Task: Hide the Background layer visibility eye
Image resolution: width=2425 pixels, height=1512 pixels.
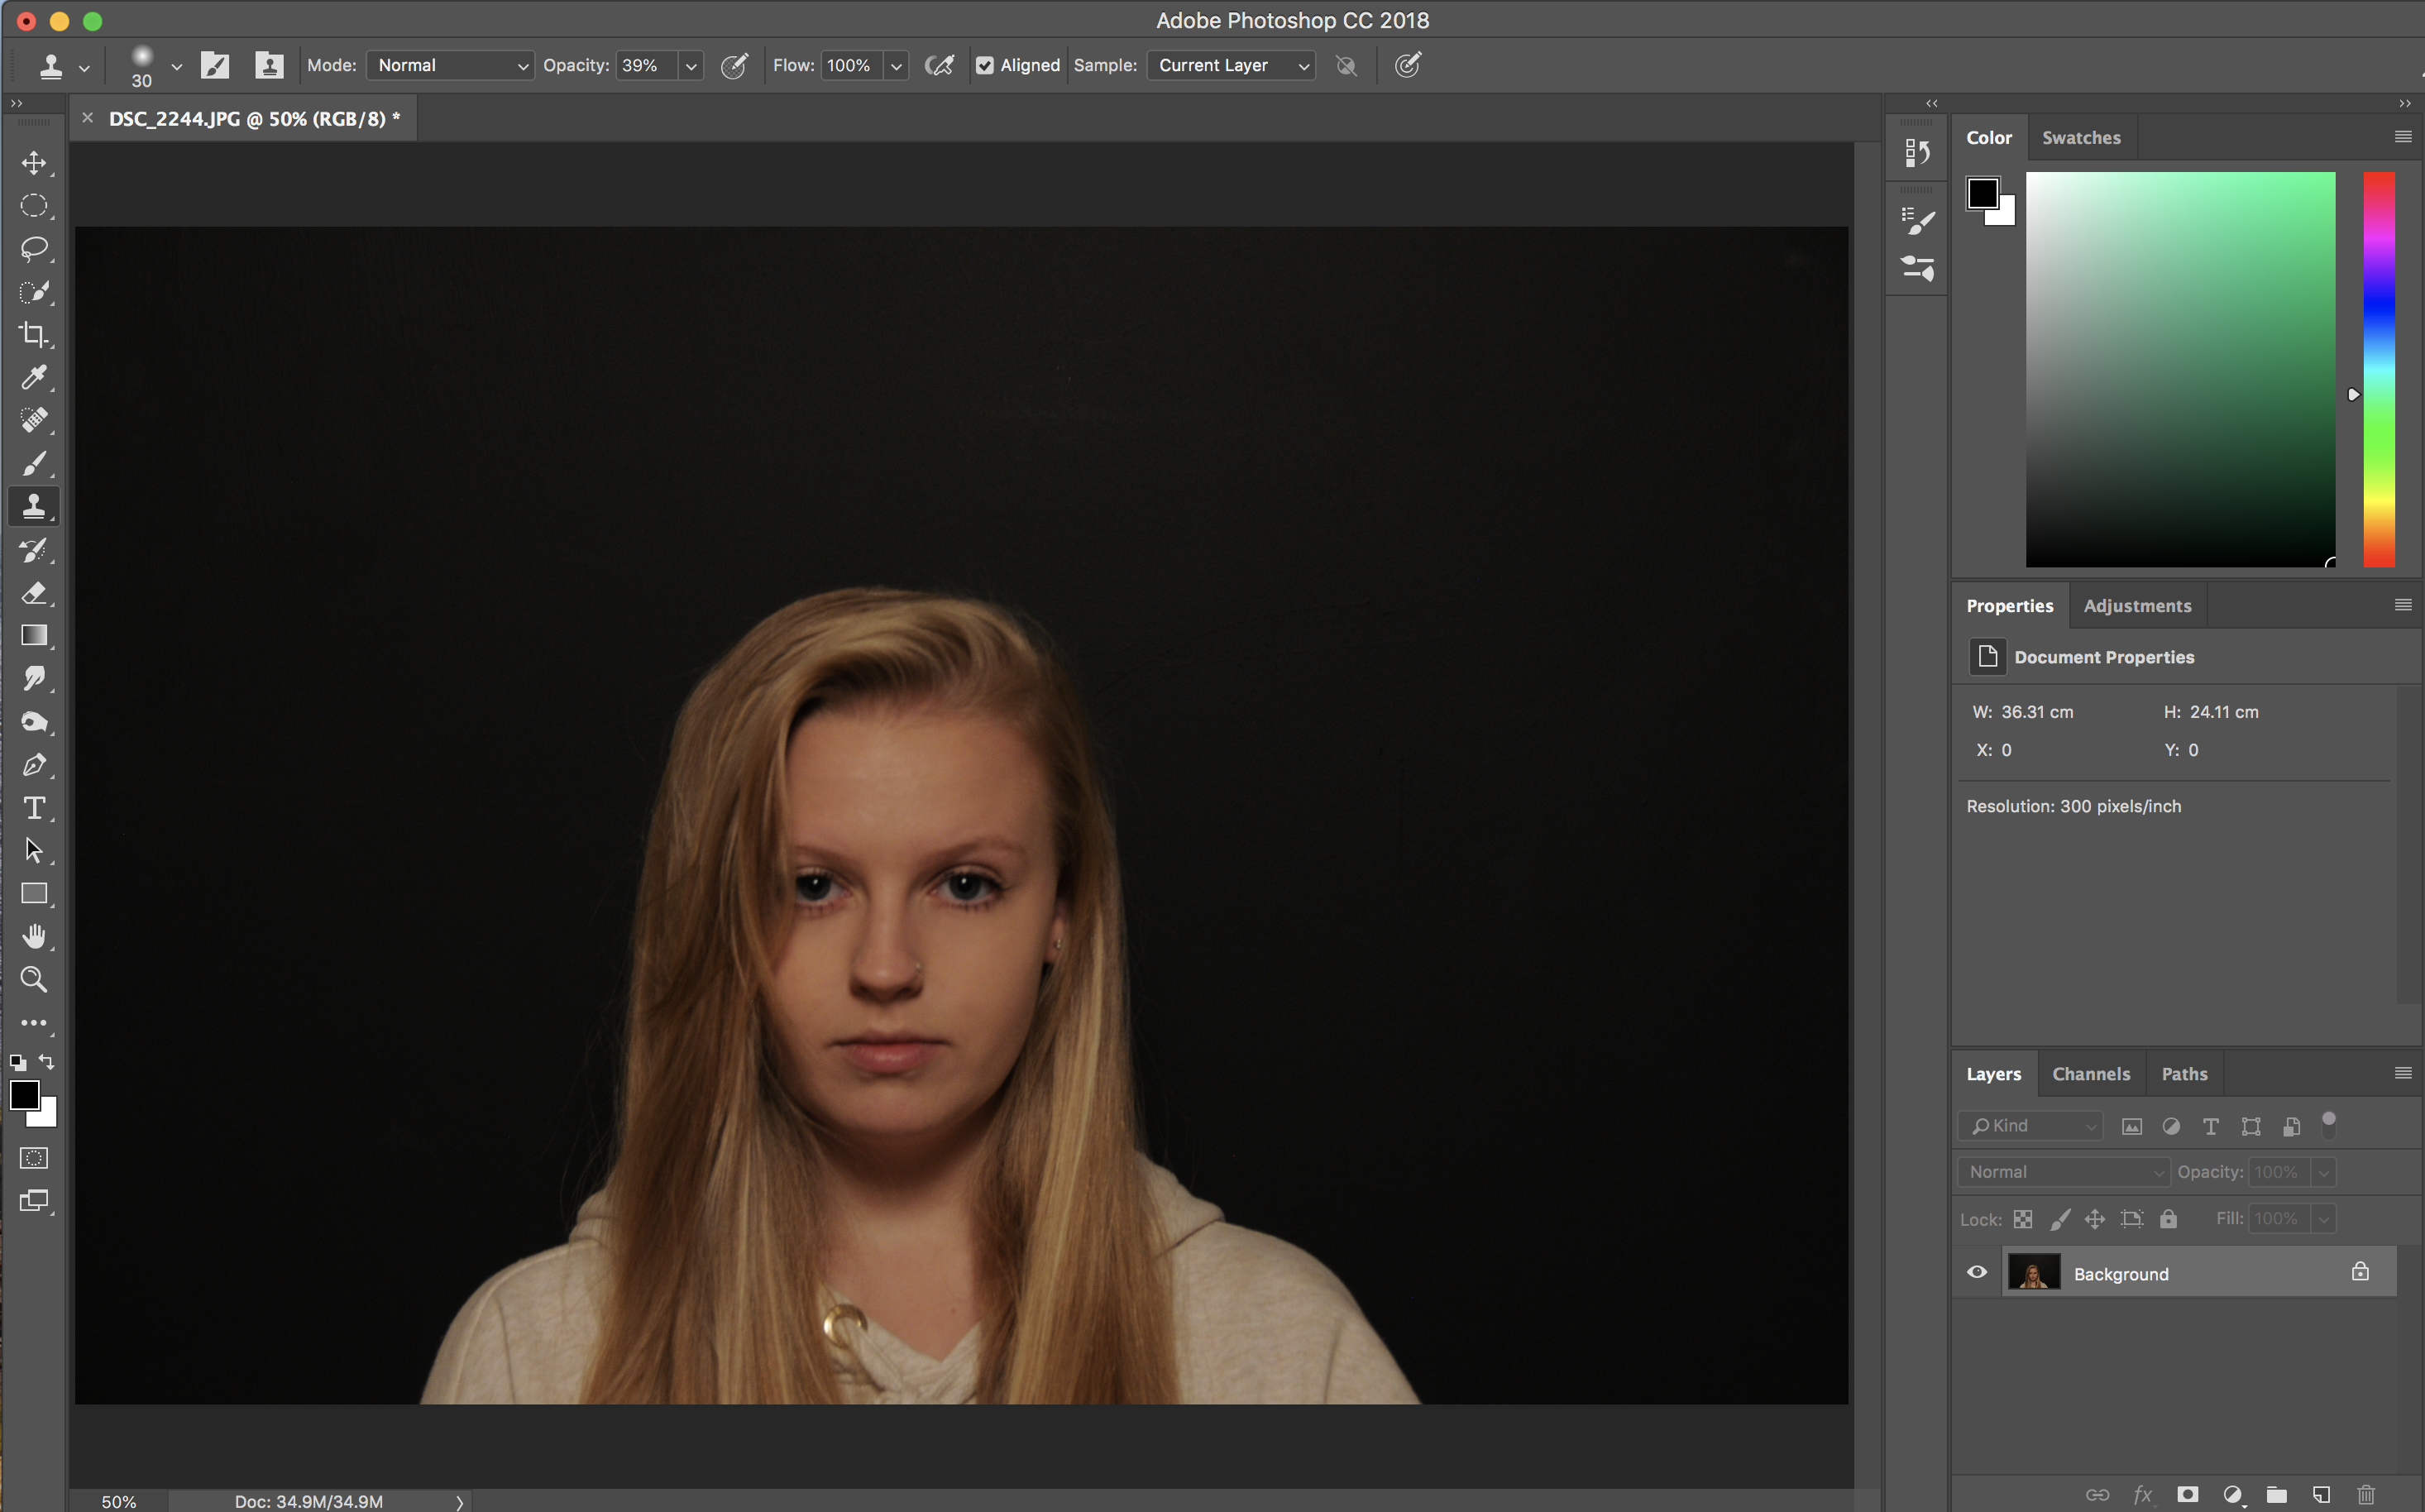Action: [1977, 1273]
